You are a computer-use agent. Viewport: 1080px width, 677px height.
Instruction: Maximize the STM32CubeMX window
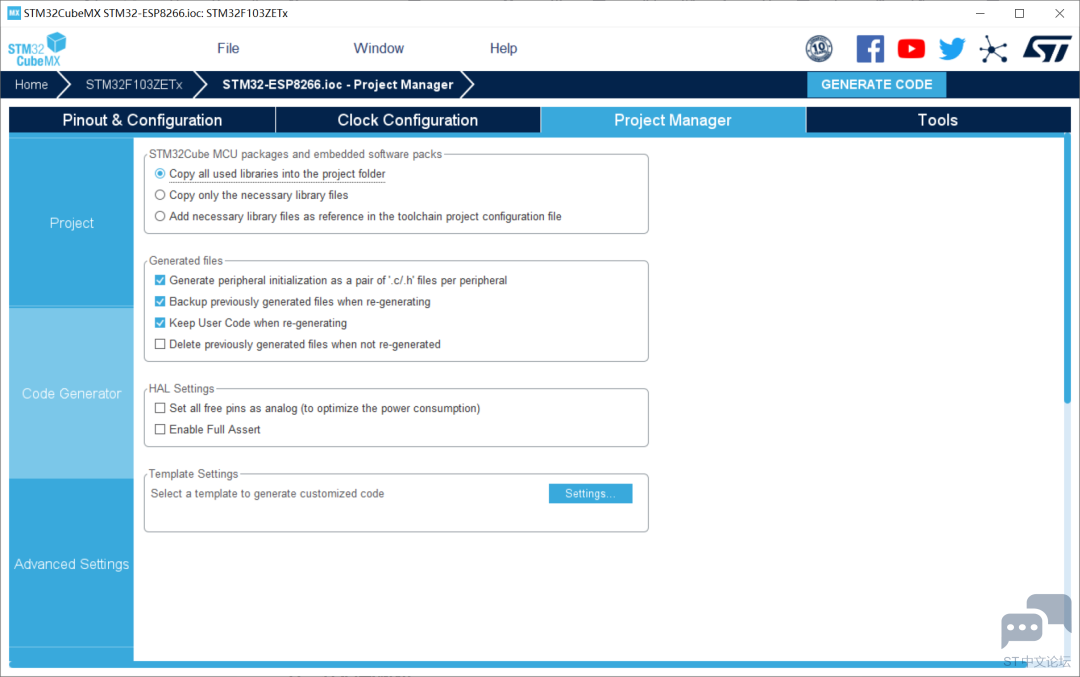[x=1019, y=13]
